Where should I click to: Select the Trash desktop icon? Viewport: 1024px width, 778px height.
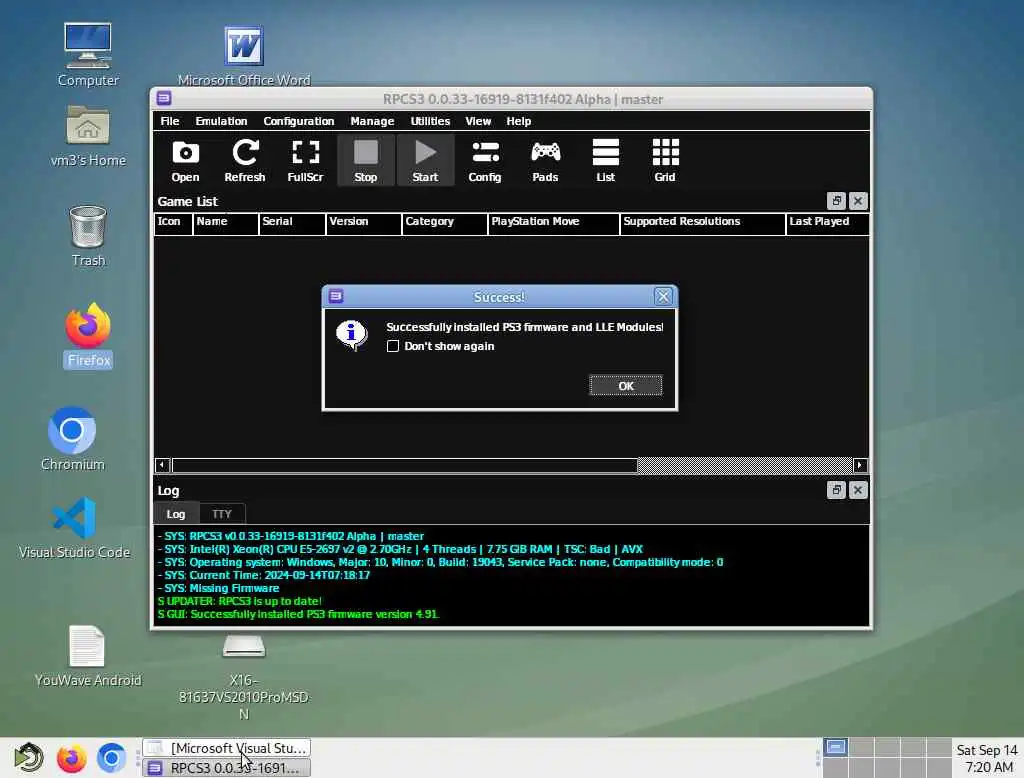point(88,236)
